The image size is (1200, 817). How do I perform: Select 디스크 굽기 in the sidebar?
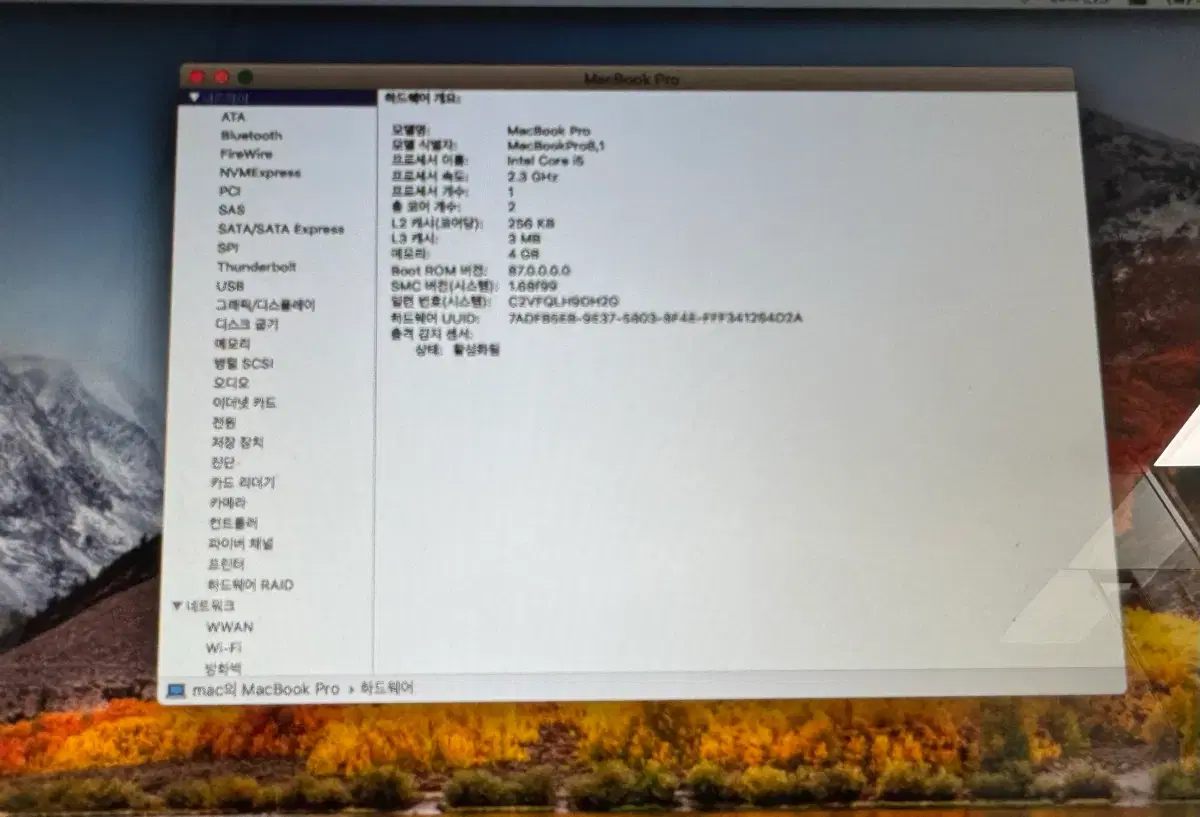tap(247, 325)
